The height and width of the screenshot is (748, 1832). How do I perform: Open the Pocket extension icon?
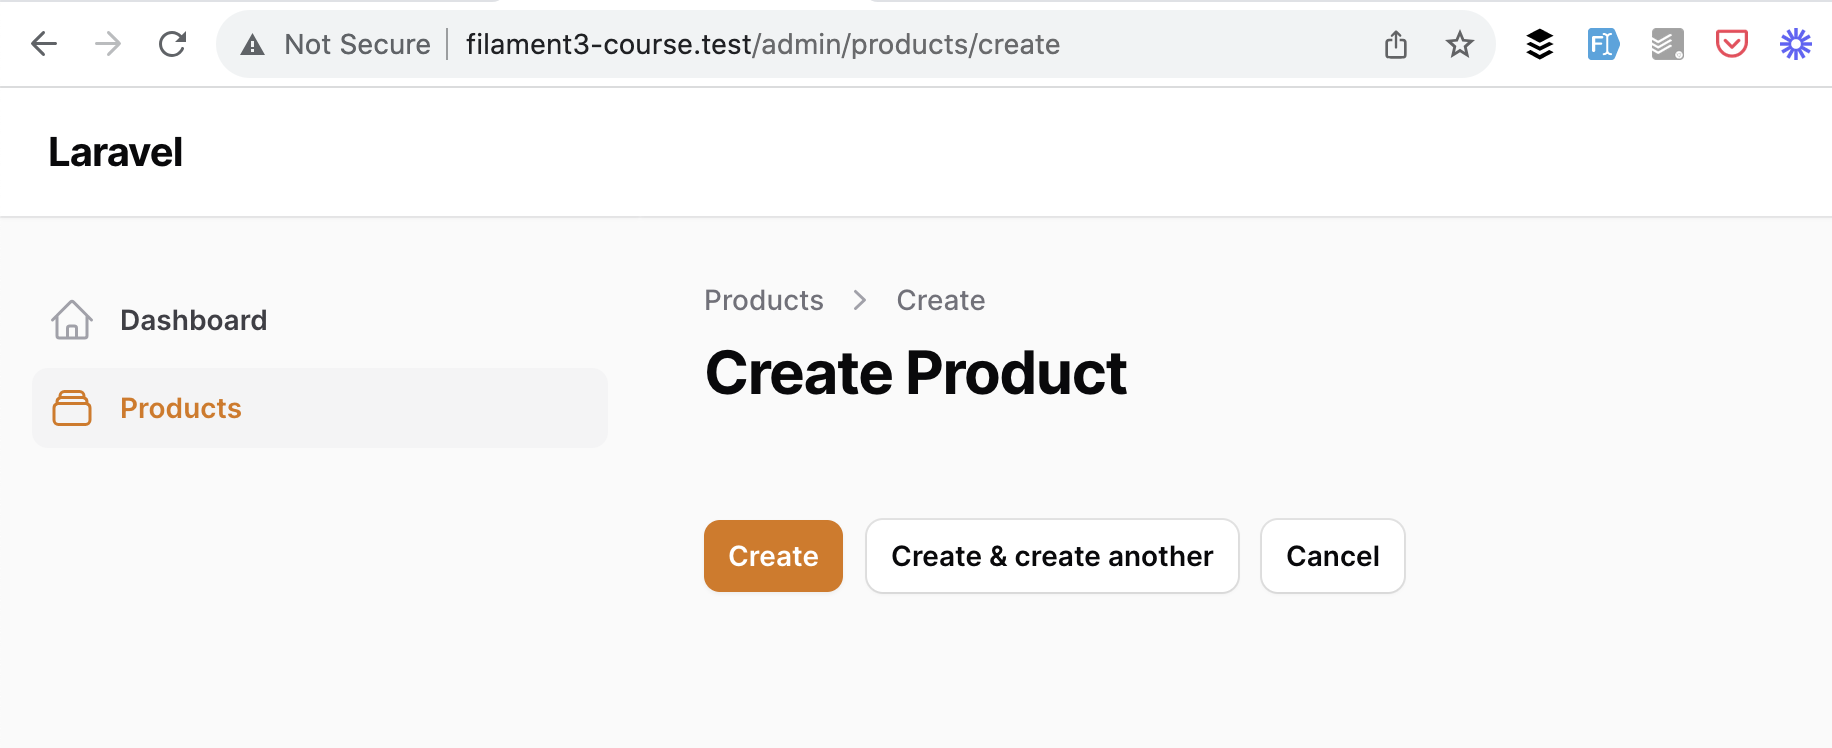tap(1732, 44)
